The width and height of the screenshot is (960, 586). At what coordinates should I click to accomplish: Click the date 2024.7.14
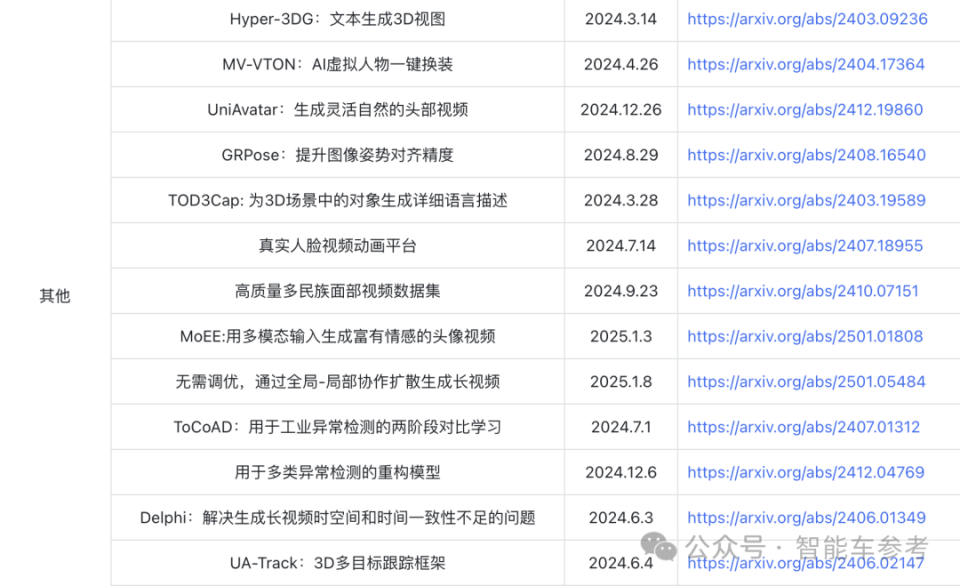click(x=621, y=246)
